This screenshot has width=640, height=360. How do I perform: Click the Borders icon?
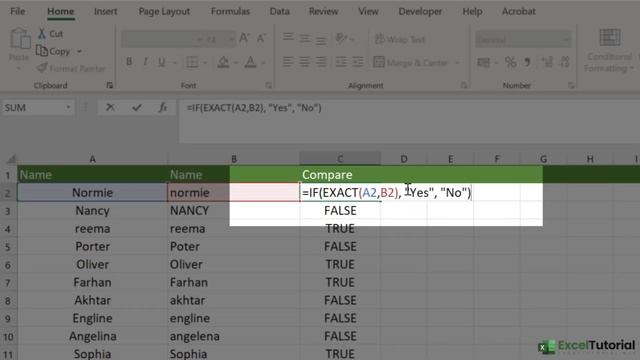(192, 62)
